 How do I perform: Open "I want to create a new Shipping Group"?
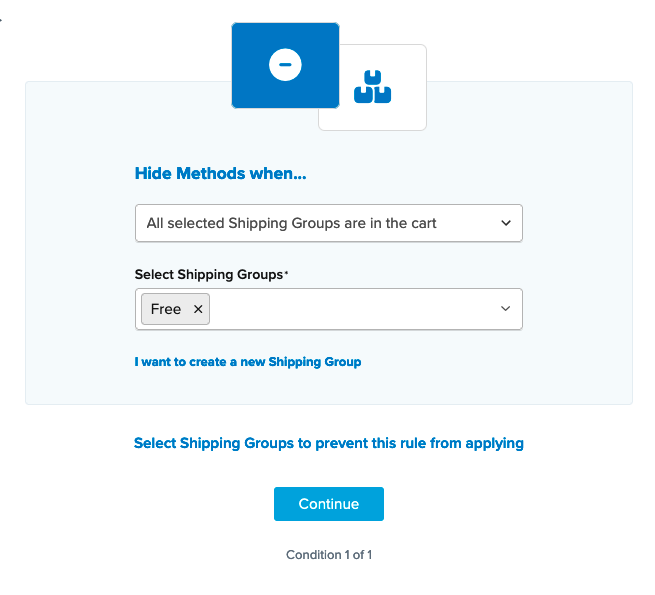pos(248,362)
